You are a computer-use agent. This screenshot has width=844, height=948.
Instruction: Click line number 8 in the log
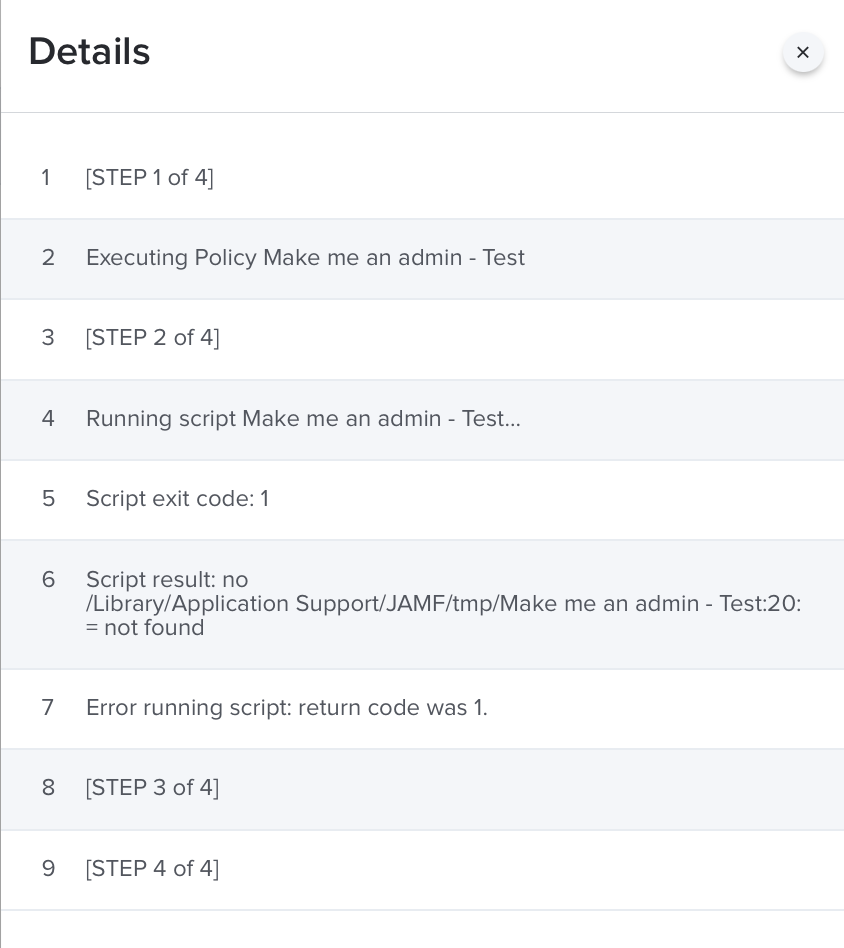pyautogui.click(x=48, y=788)
